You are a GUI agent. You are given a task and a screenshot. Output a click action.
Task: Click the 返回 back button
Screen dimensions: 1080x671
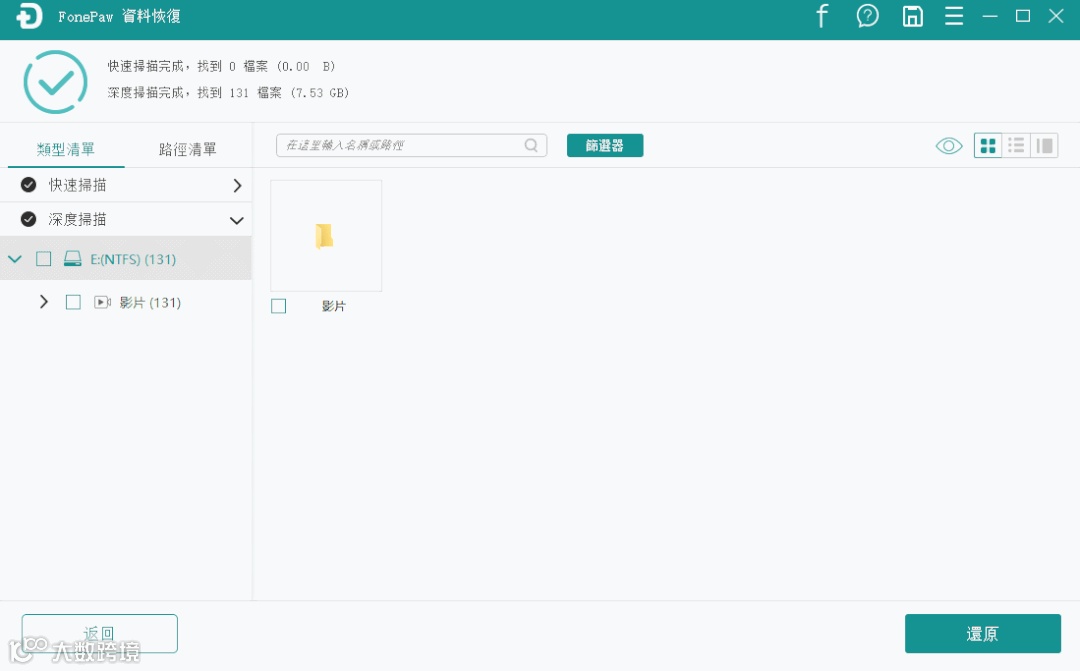[99, 633]
